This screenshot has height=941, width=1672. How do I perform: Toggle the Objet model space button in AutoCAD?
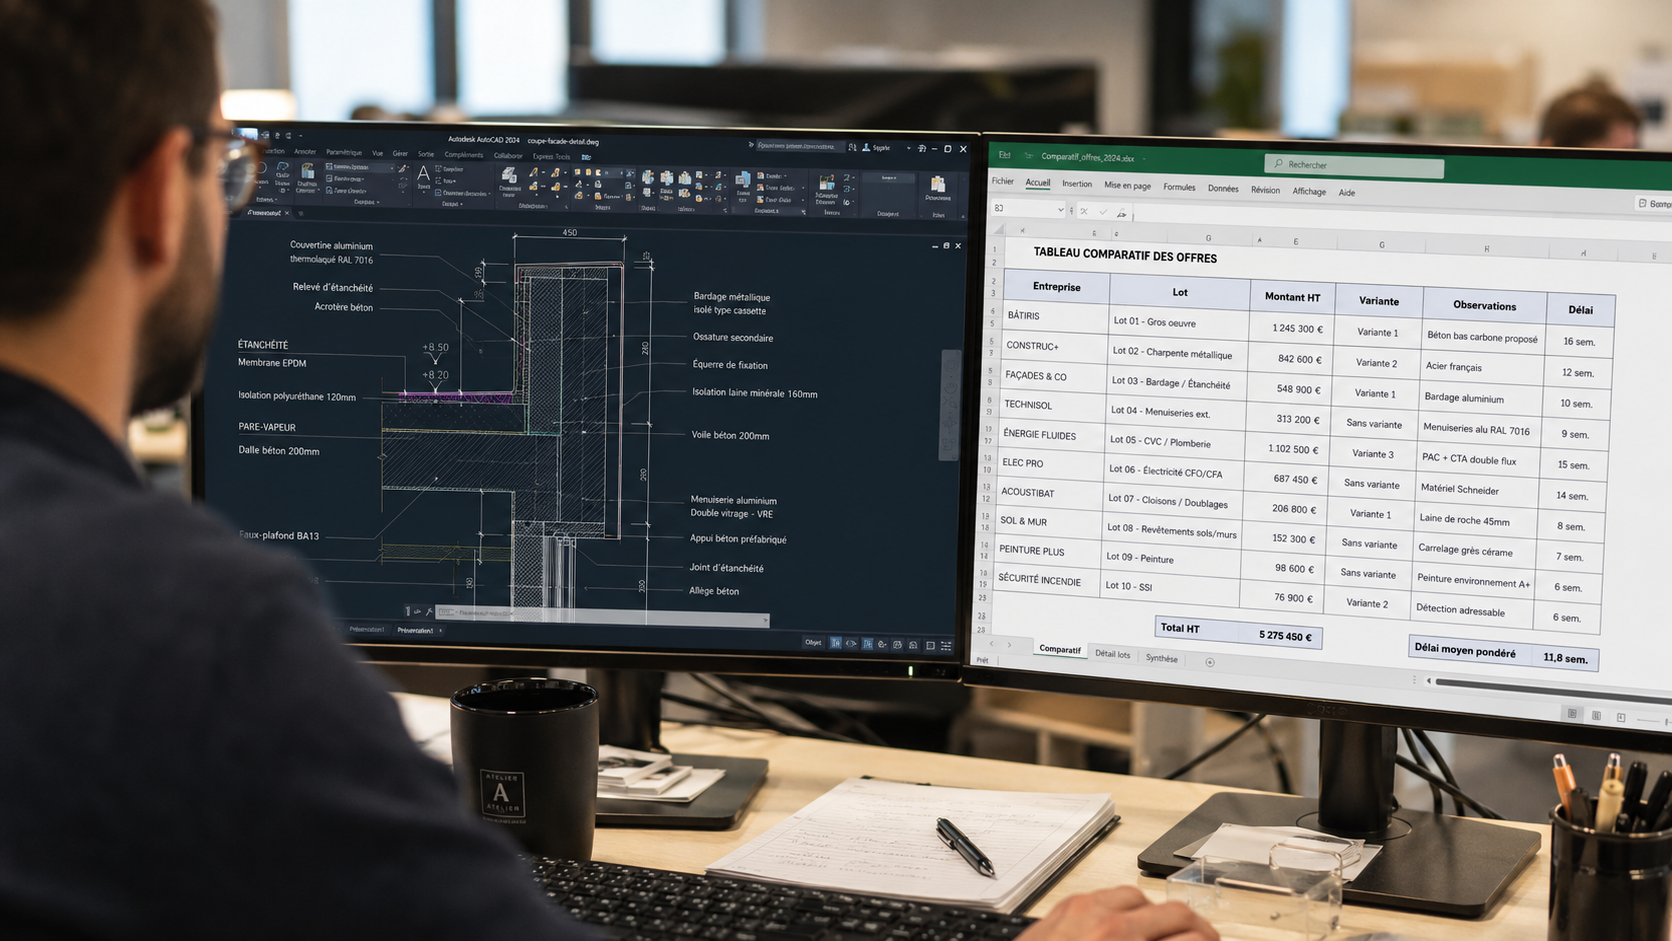pos(813,642)
